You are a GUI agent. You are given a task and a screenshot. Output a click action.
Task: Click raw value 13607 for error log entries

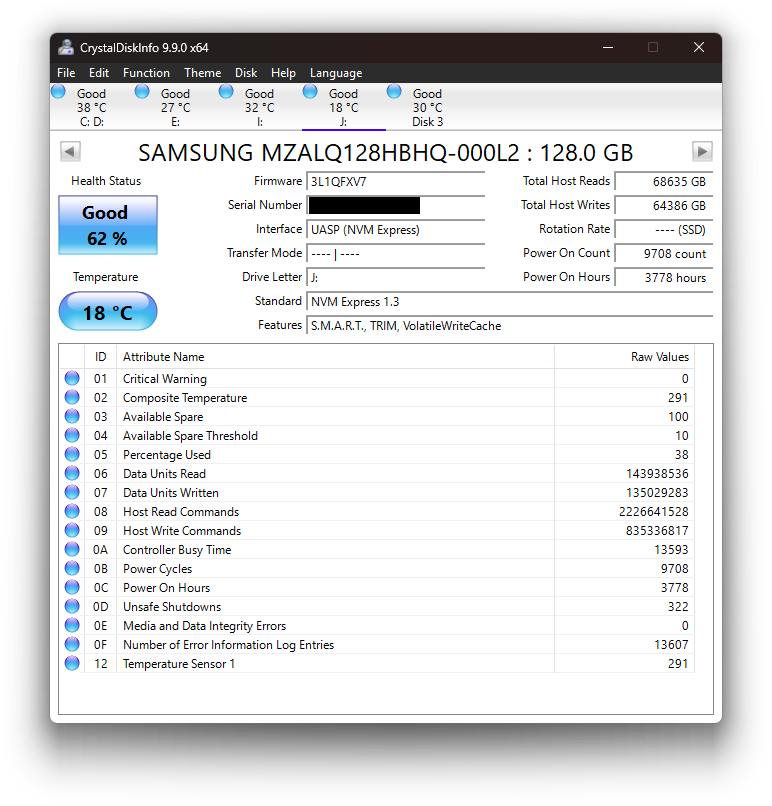[x=671, y=645]
